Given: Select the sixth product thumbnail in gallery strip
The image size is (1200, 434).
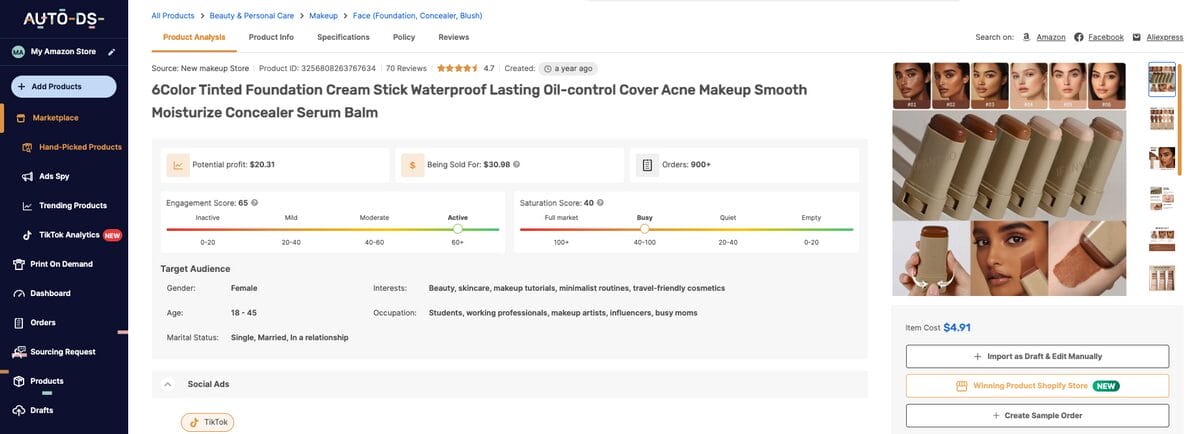Looking at the screenshot, I should (1162, 277).
